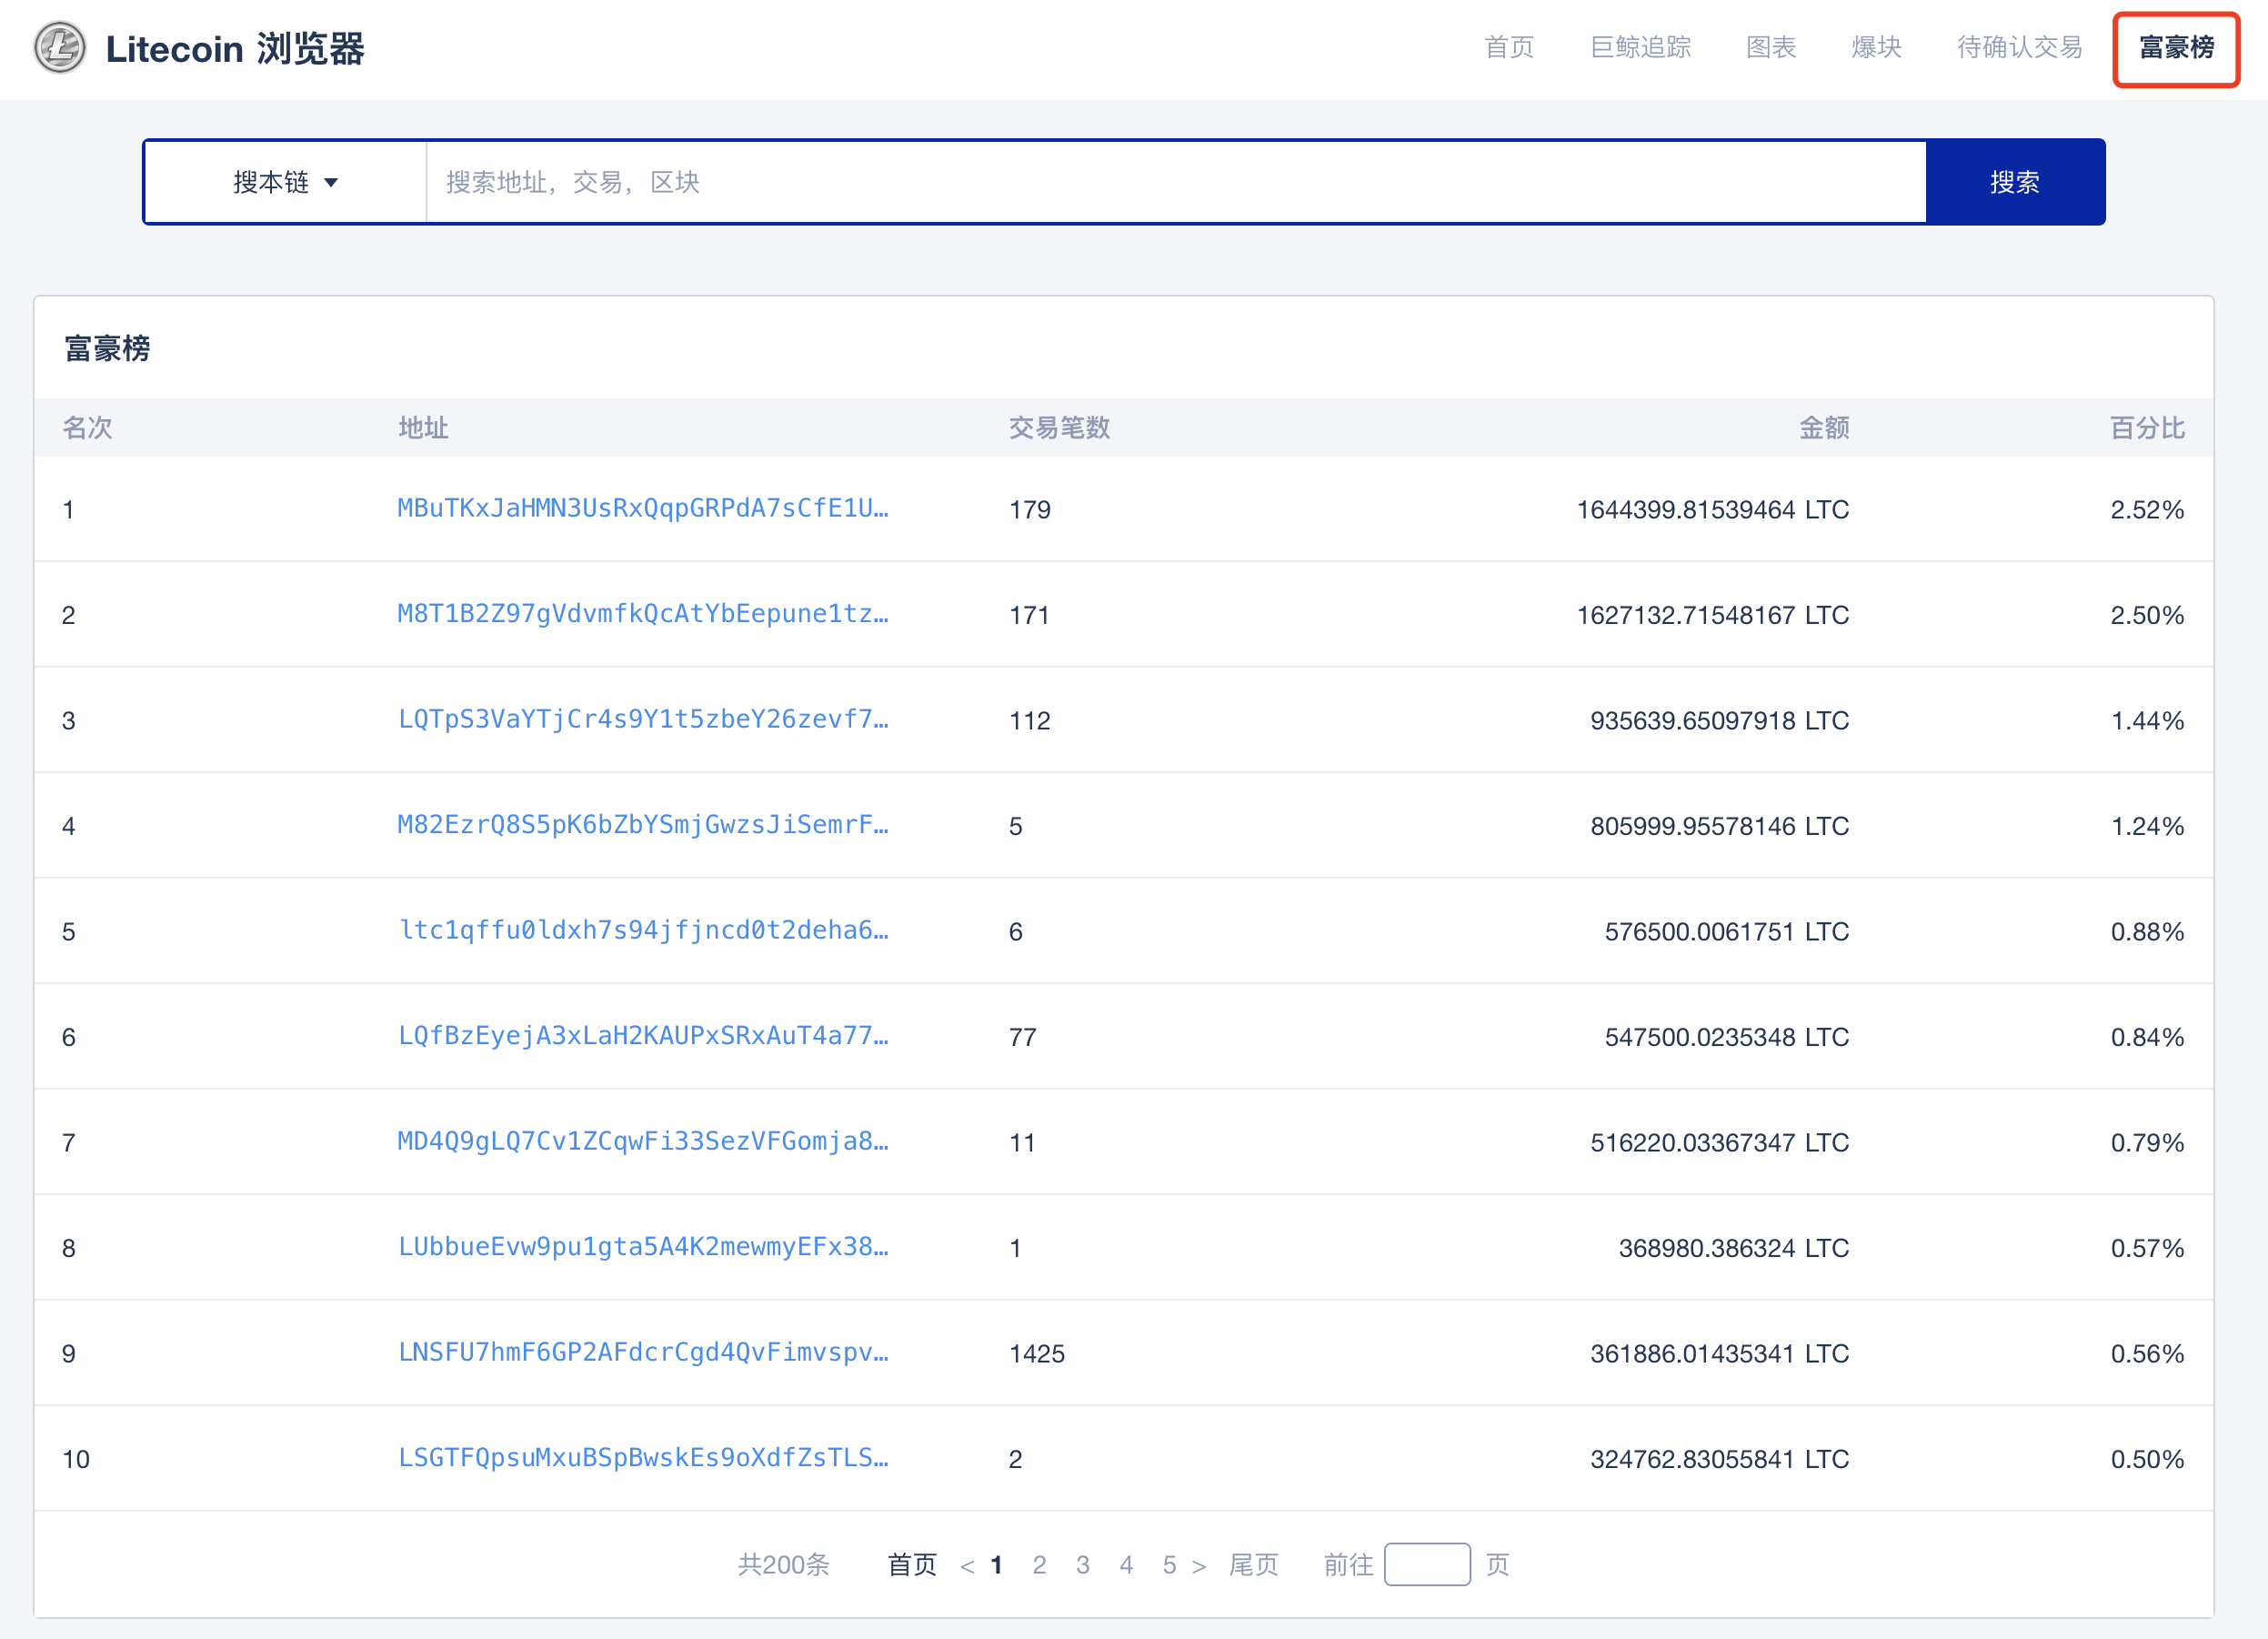Viewport: 2268px width, 1639px height.
Task: Open address M8T1B2Z97gVdvmfkQcAtYbEepune1tz…
Action: click(x=643, y=613)
